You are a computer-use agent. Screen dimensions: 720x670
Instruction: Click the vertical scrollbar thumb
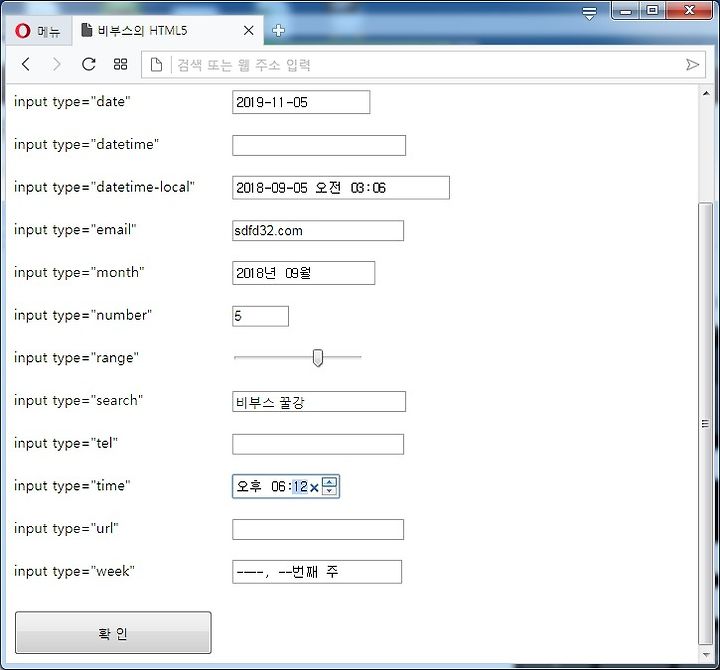pos(705,423)
